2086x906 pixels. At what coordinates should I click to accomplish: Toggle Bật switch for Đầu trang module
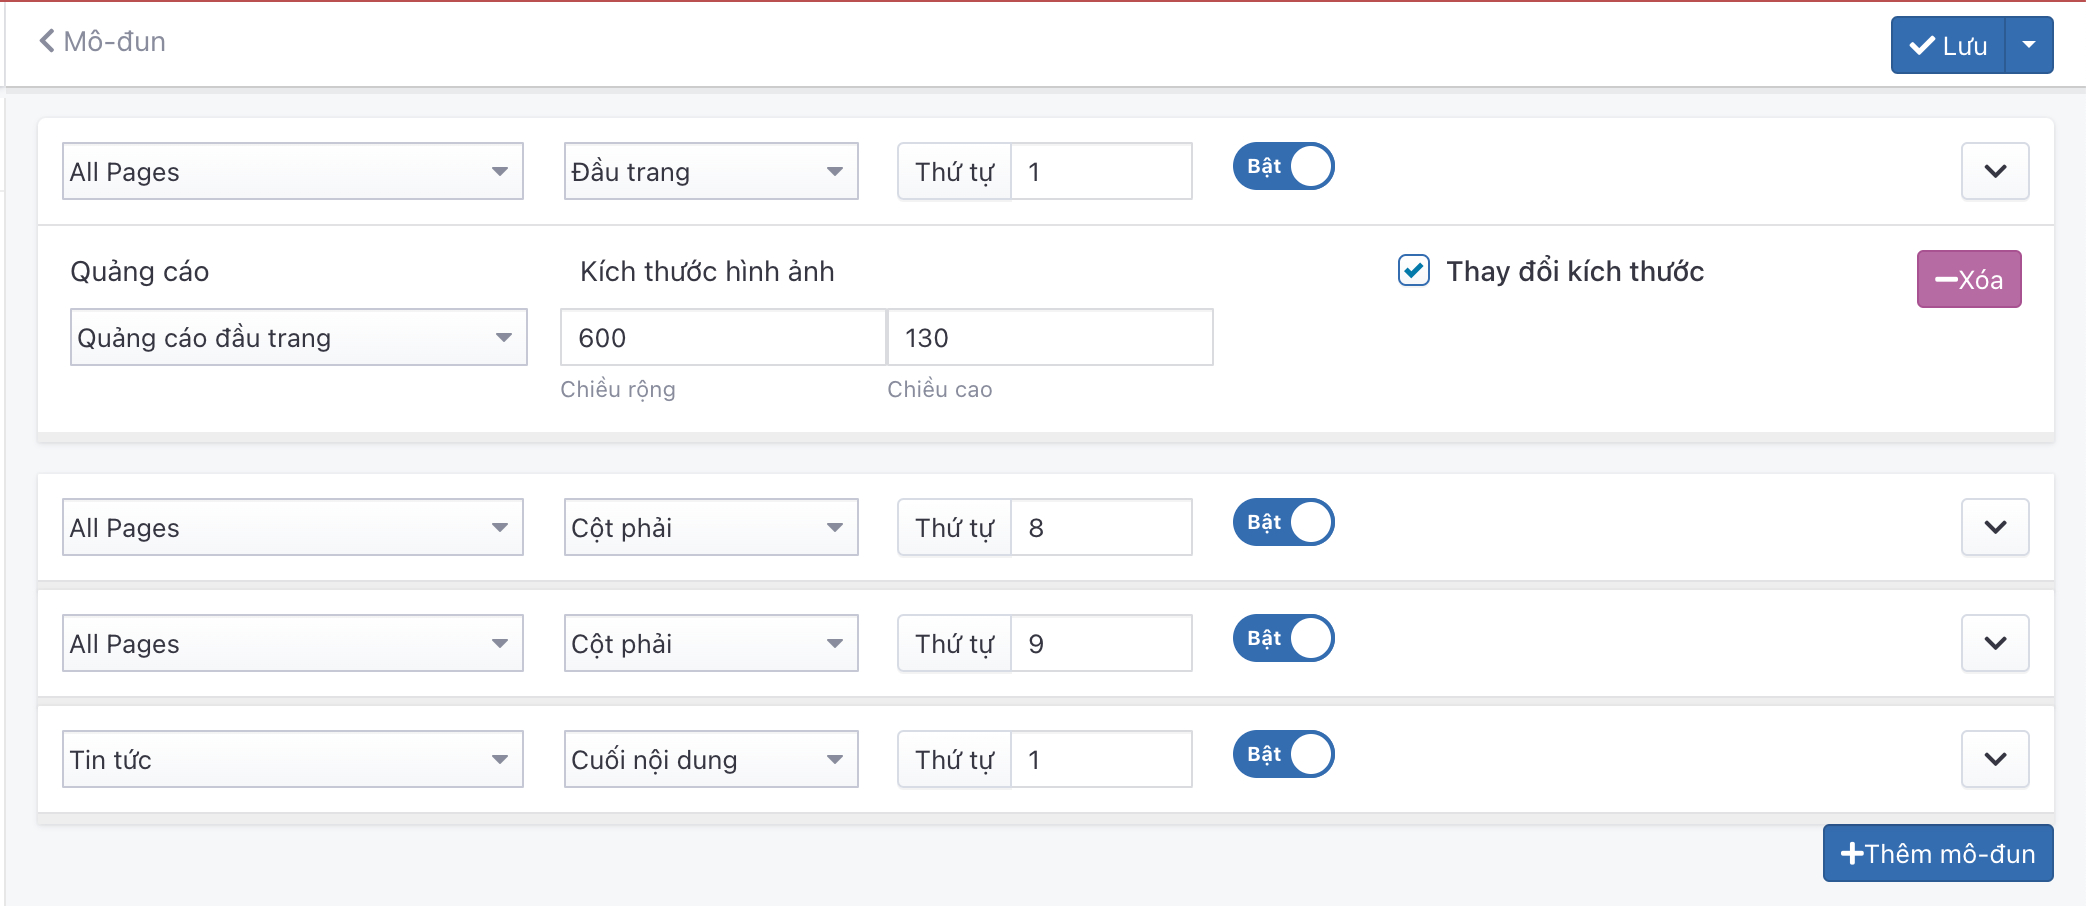[x=1283, y=166]
